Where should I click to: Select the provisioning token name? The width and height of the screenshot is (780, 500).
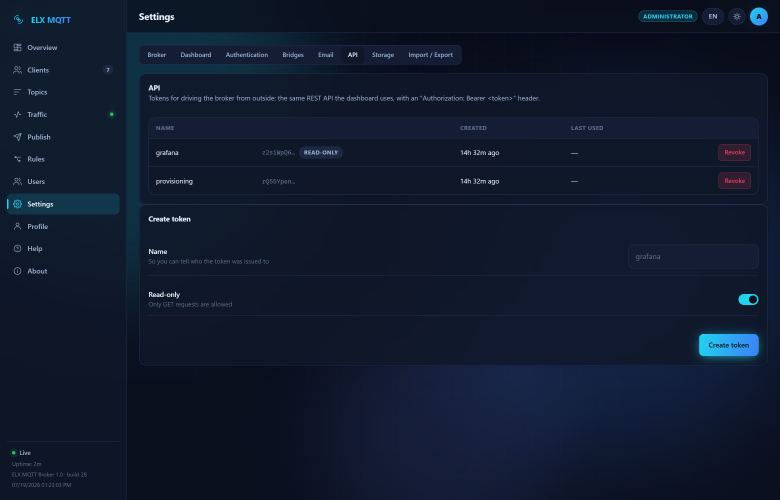[174, 181]
